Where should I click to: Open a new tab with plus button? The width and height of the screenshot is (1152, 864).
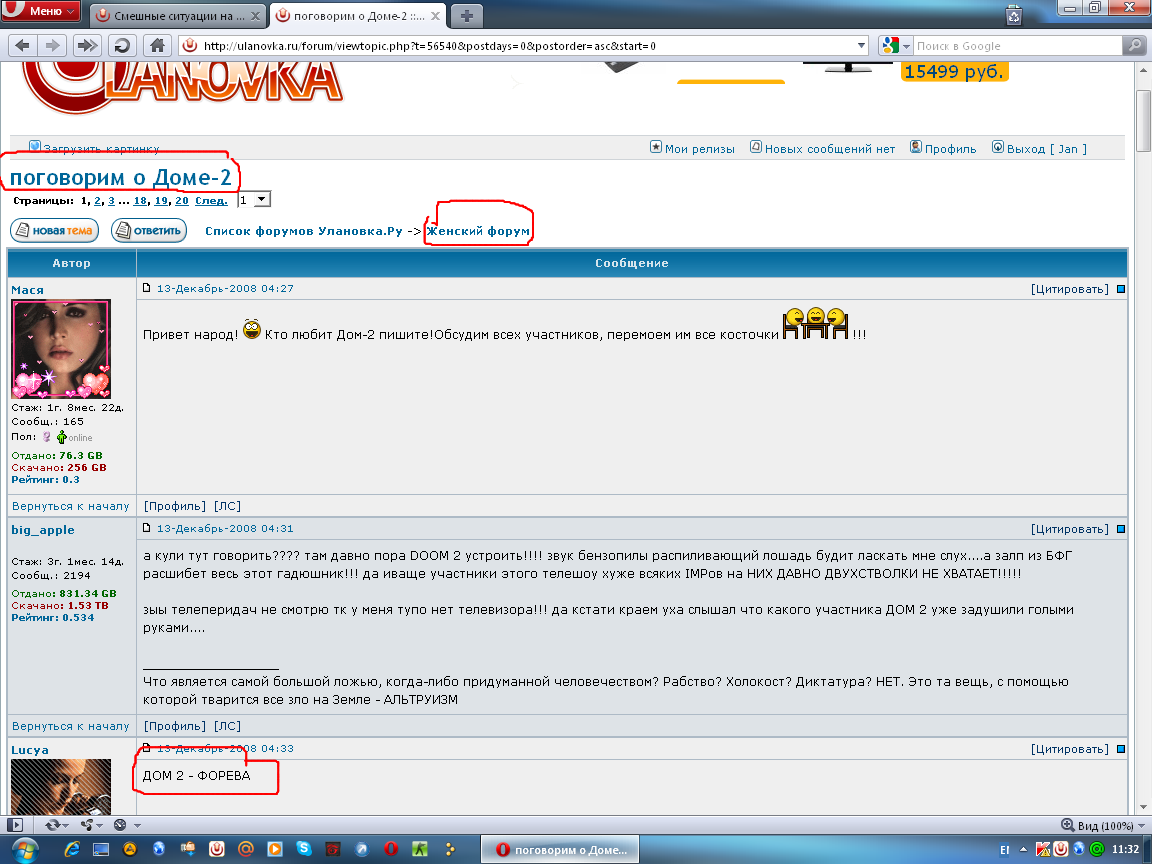[466, 15]
